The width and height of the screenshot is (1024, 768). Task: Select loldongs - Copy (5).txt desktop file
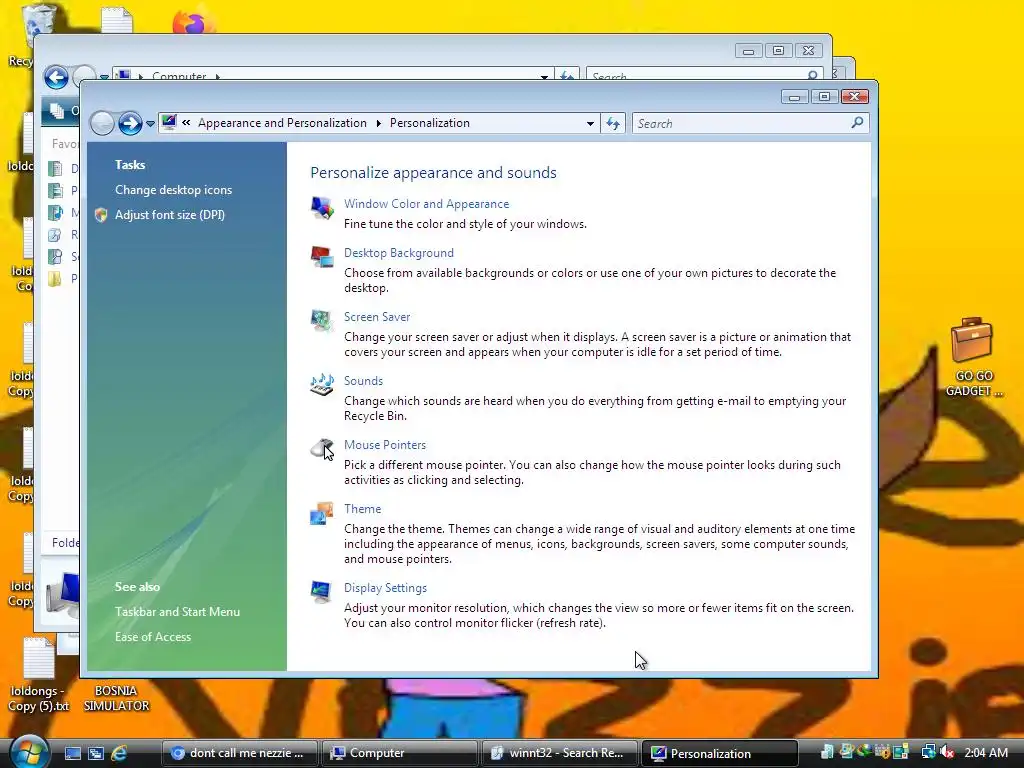click(39, 675)
